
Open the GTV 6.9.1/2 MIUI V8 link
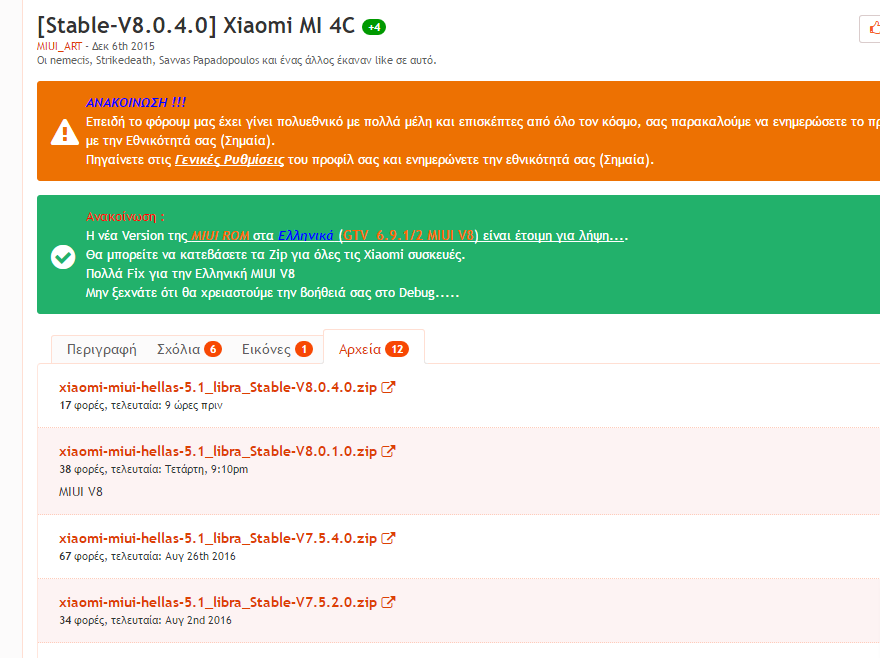409,236
